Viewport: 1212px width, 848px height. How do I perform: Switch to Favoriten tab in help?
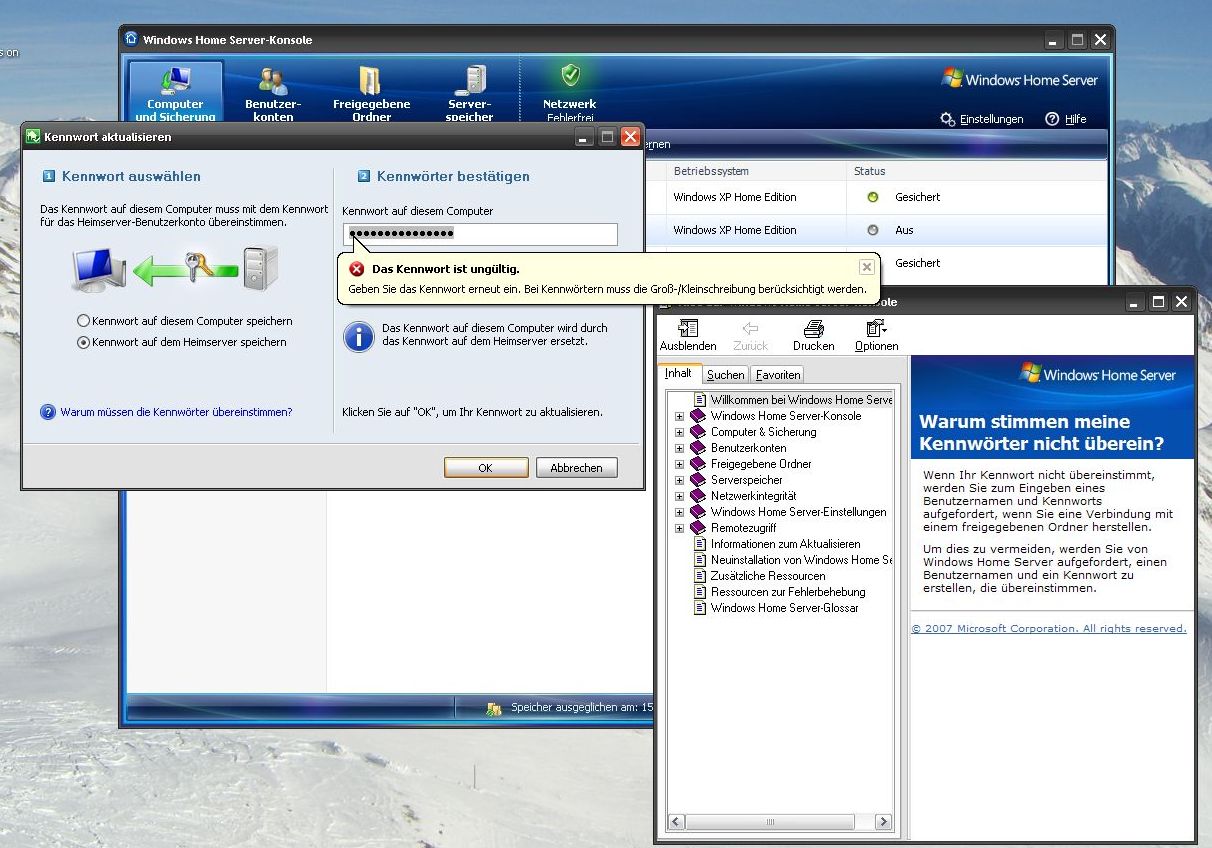coord(778,375)
